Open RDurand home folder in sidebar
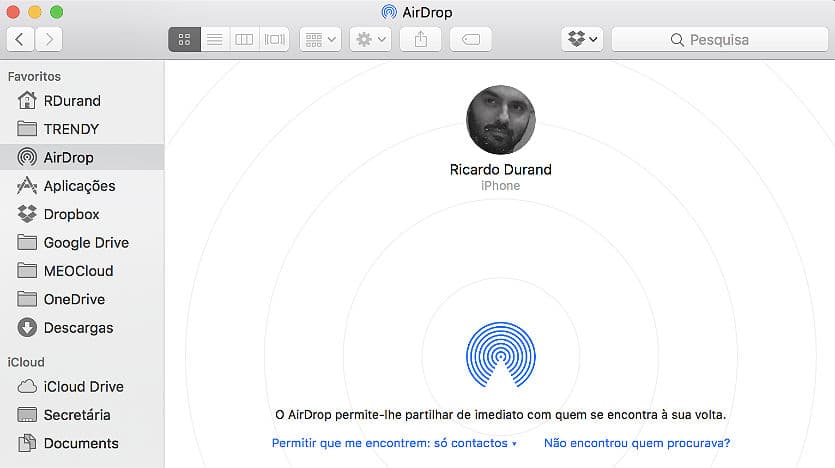 pyautogui.click(x=82, y=101)
